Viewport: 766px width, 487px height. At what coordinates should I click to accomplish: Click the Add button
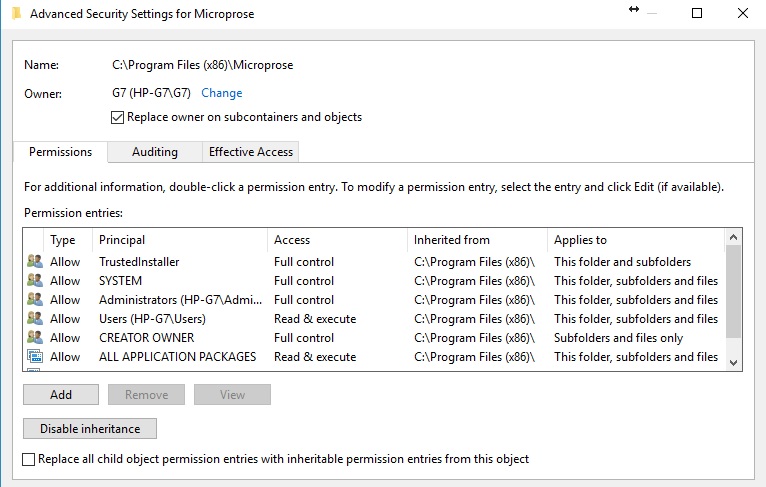click(61, 395)
